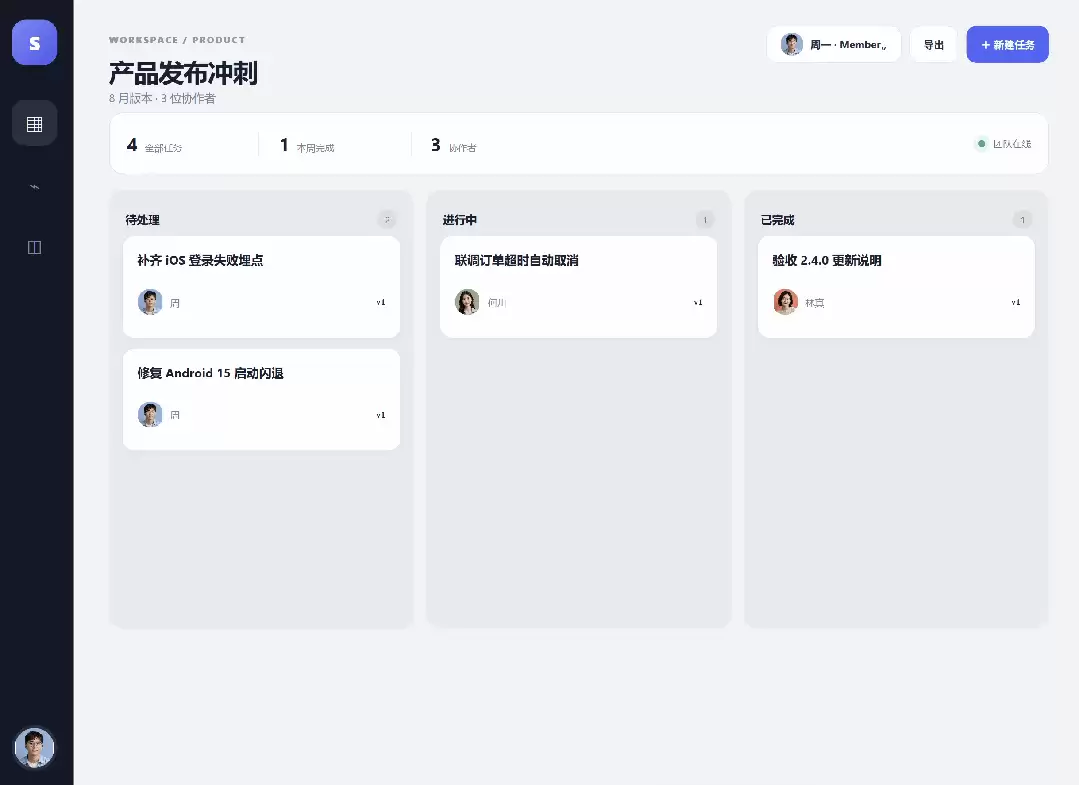Open the 联调订单超时自动取消 task card
Image resolution: width=1079 pixels, height=785 pixels.
click(579, 287)
